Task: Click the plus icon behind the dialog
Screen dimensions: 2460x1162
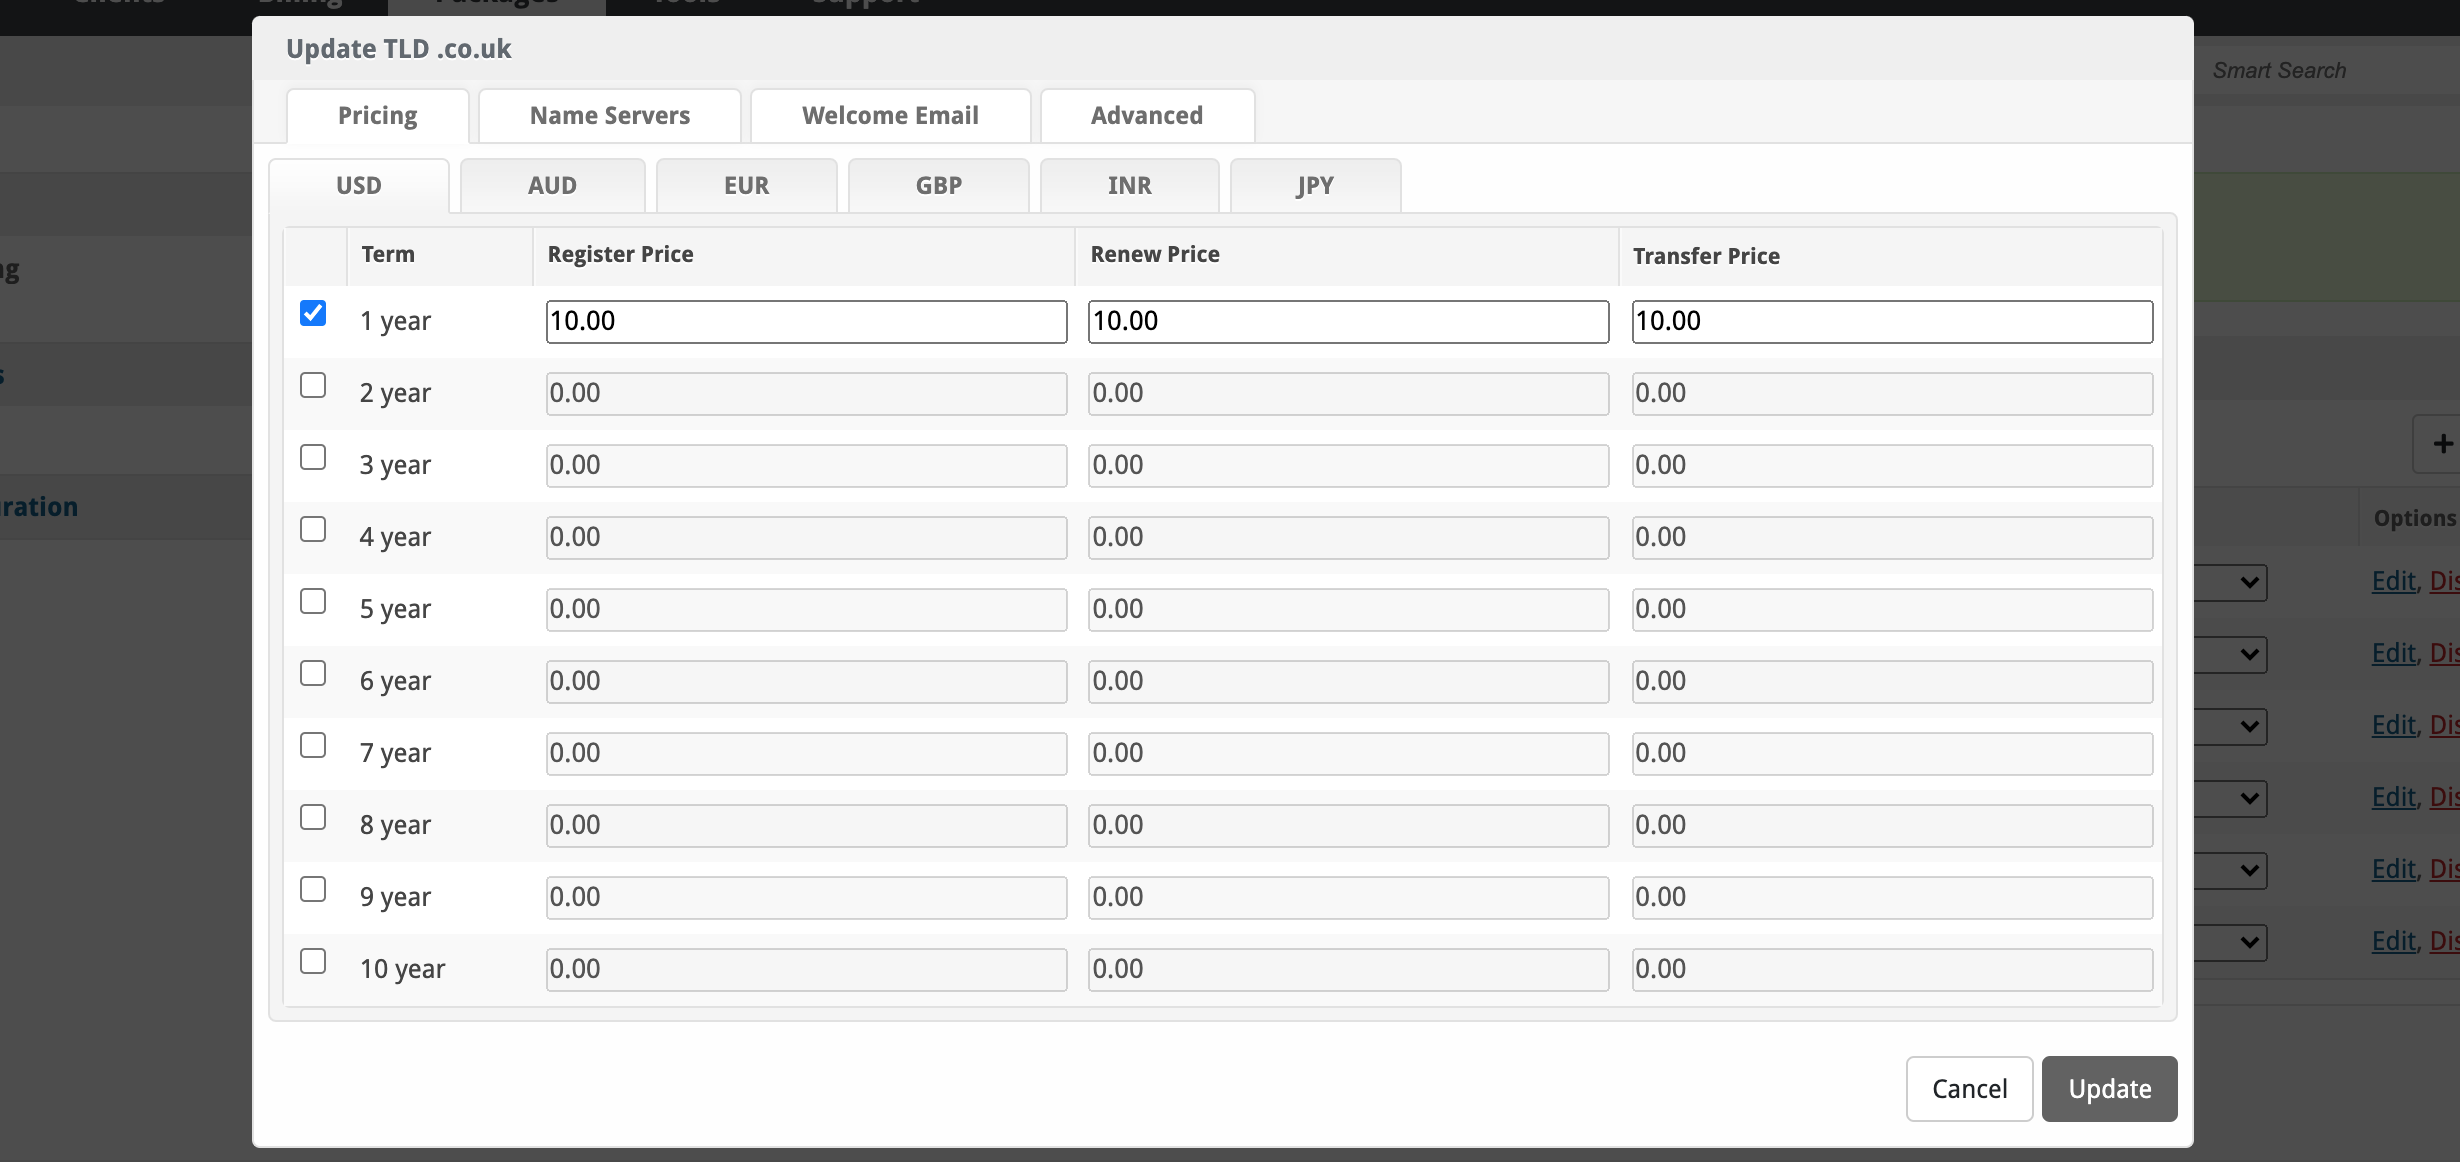Action: pos(2441,444)
